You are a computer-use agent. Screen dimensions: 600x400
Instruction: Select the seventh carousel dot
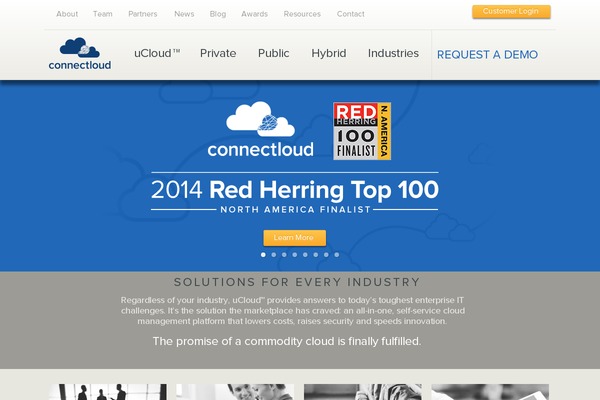coord(326,255)
